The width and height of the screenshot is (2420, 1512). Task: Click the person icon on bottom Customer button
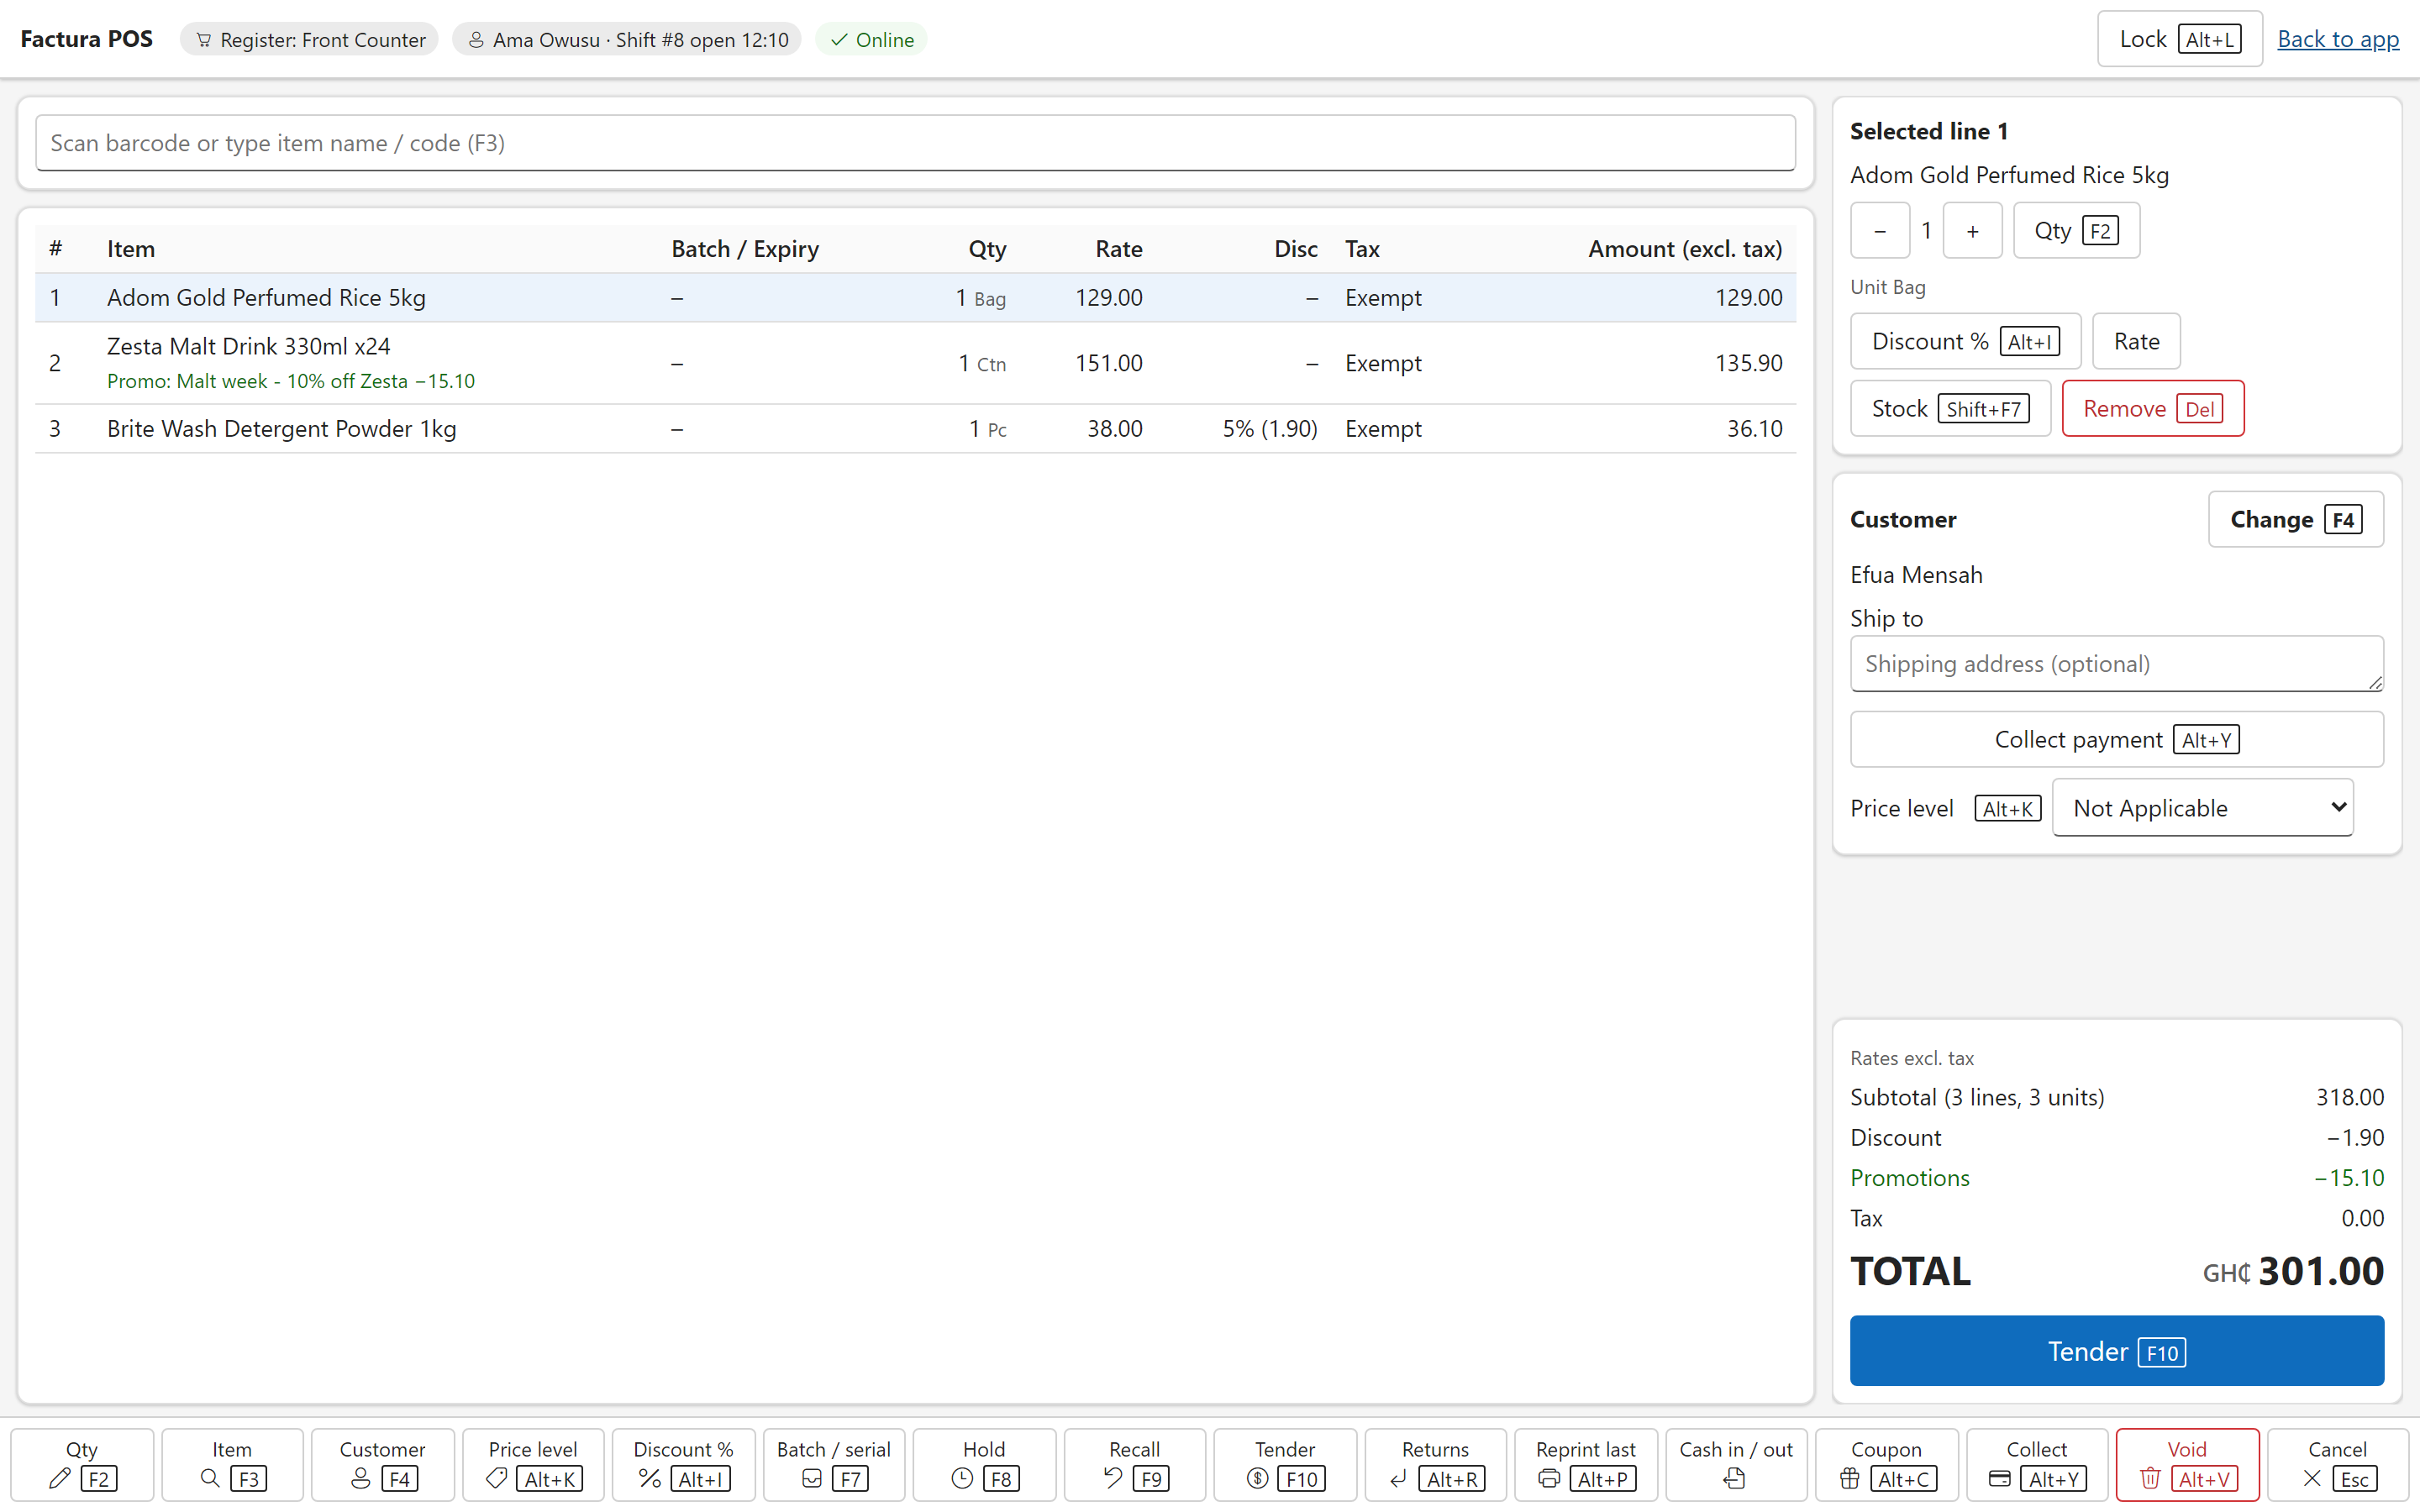point(361,1478)
